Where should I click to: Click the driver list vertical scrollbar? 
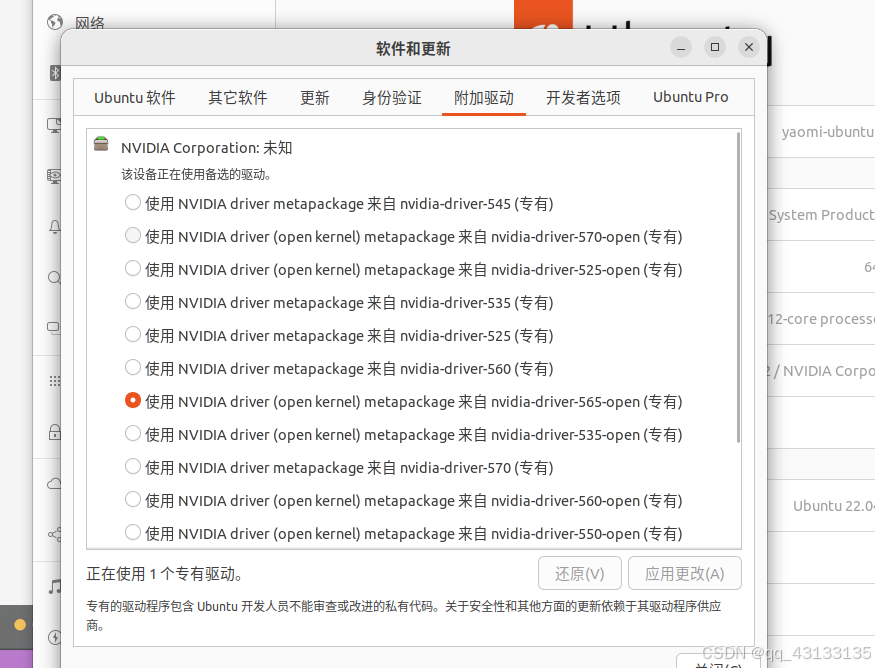click(x=738, y=287)
